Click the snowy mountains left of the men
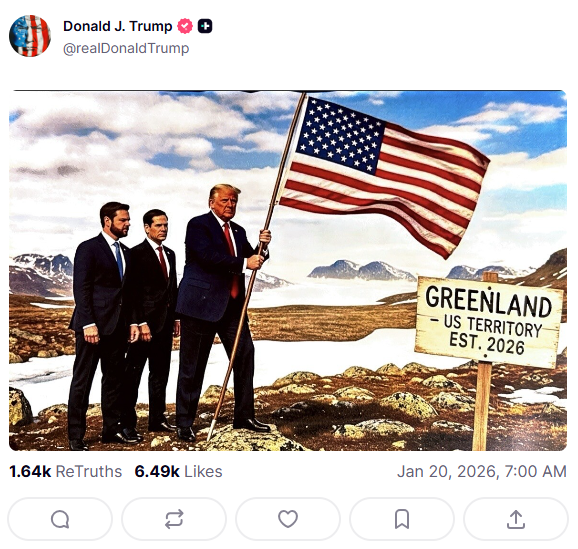The width and height of the screenshot is (578, 549). [x=41, y=273]
